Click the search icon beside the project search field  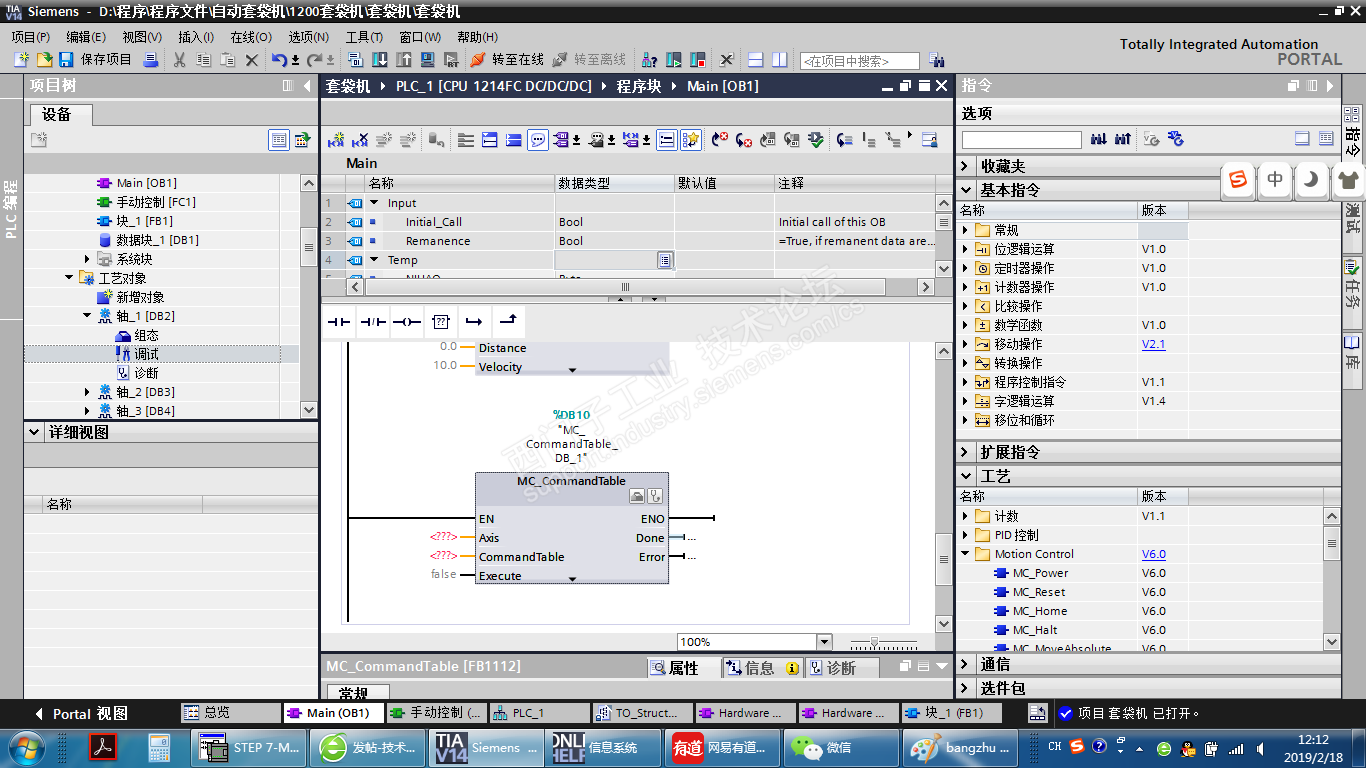(936, 60)
